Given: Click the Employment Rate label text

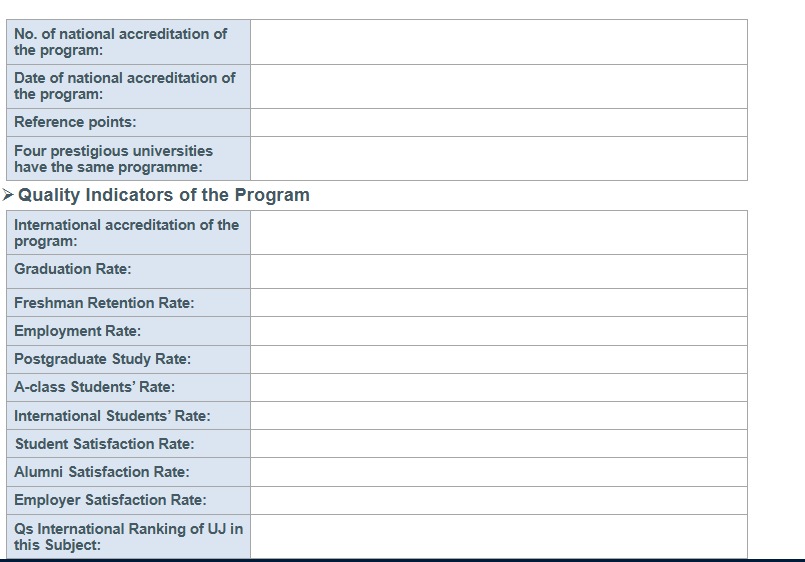Looking at the screenshot, I should click(x=77, y=331).
